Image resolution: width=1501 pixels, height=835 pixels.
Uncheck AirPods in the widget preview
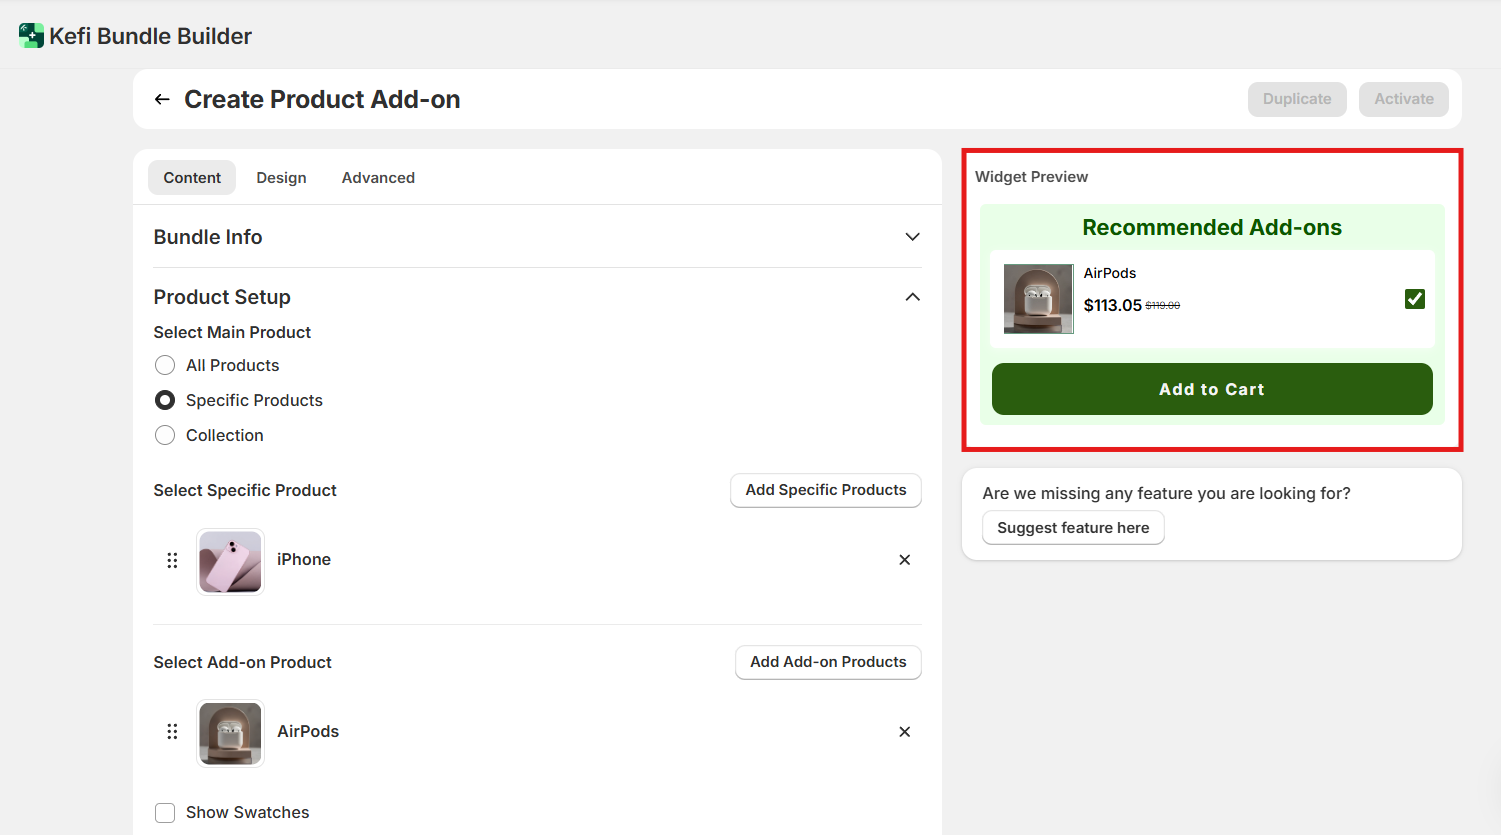(x=1414, y=299)
